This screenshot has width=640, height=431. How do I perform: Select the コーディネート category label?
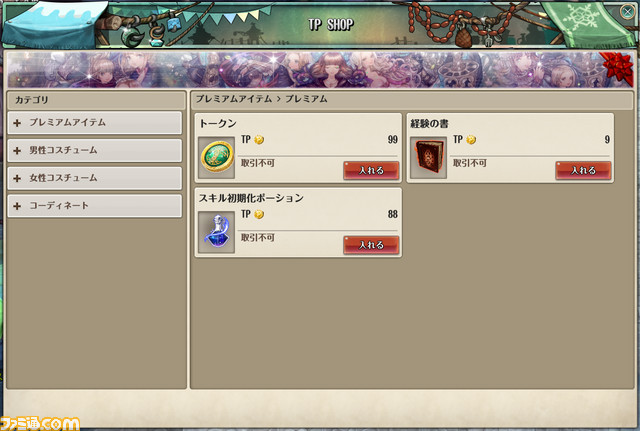59,206
